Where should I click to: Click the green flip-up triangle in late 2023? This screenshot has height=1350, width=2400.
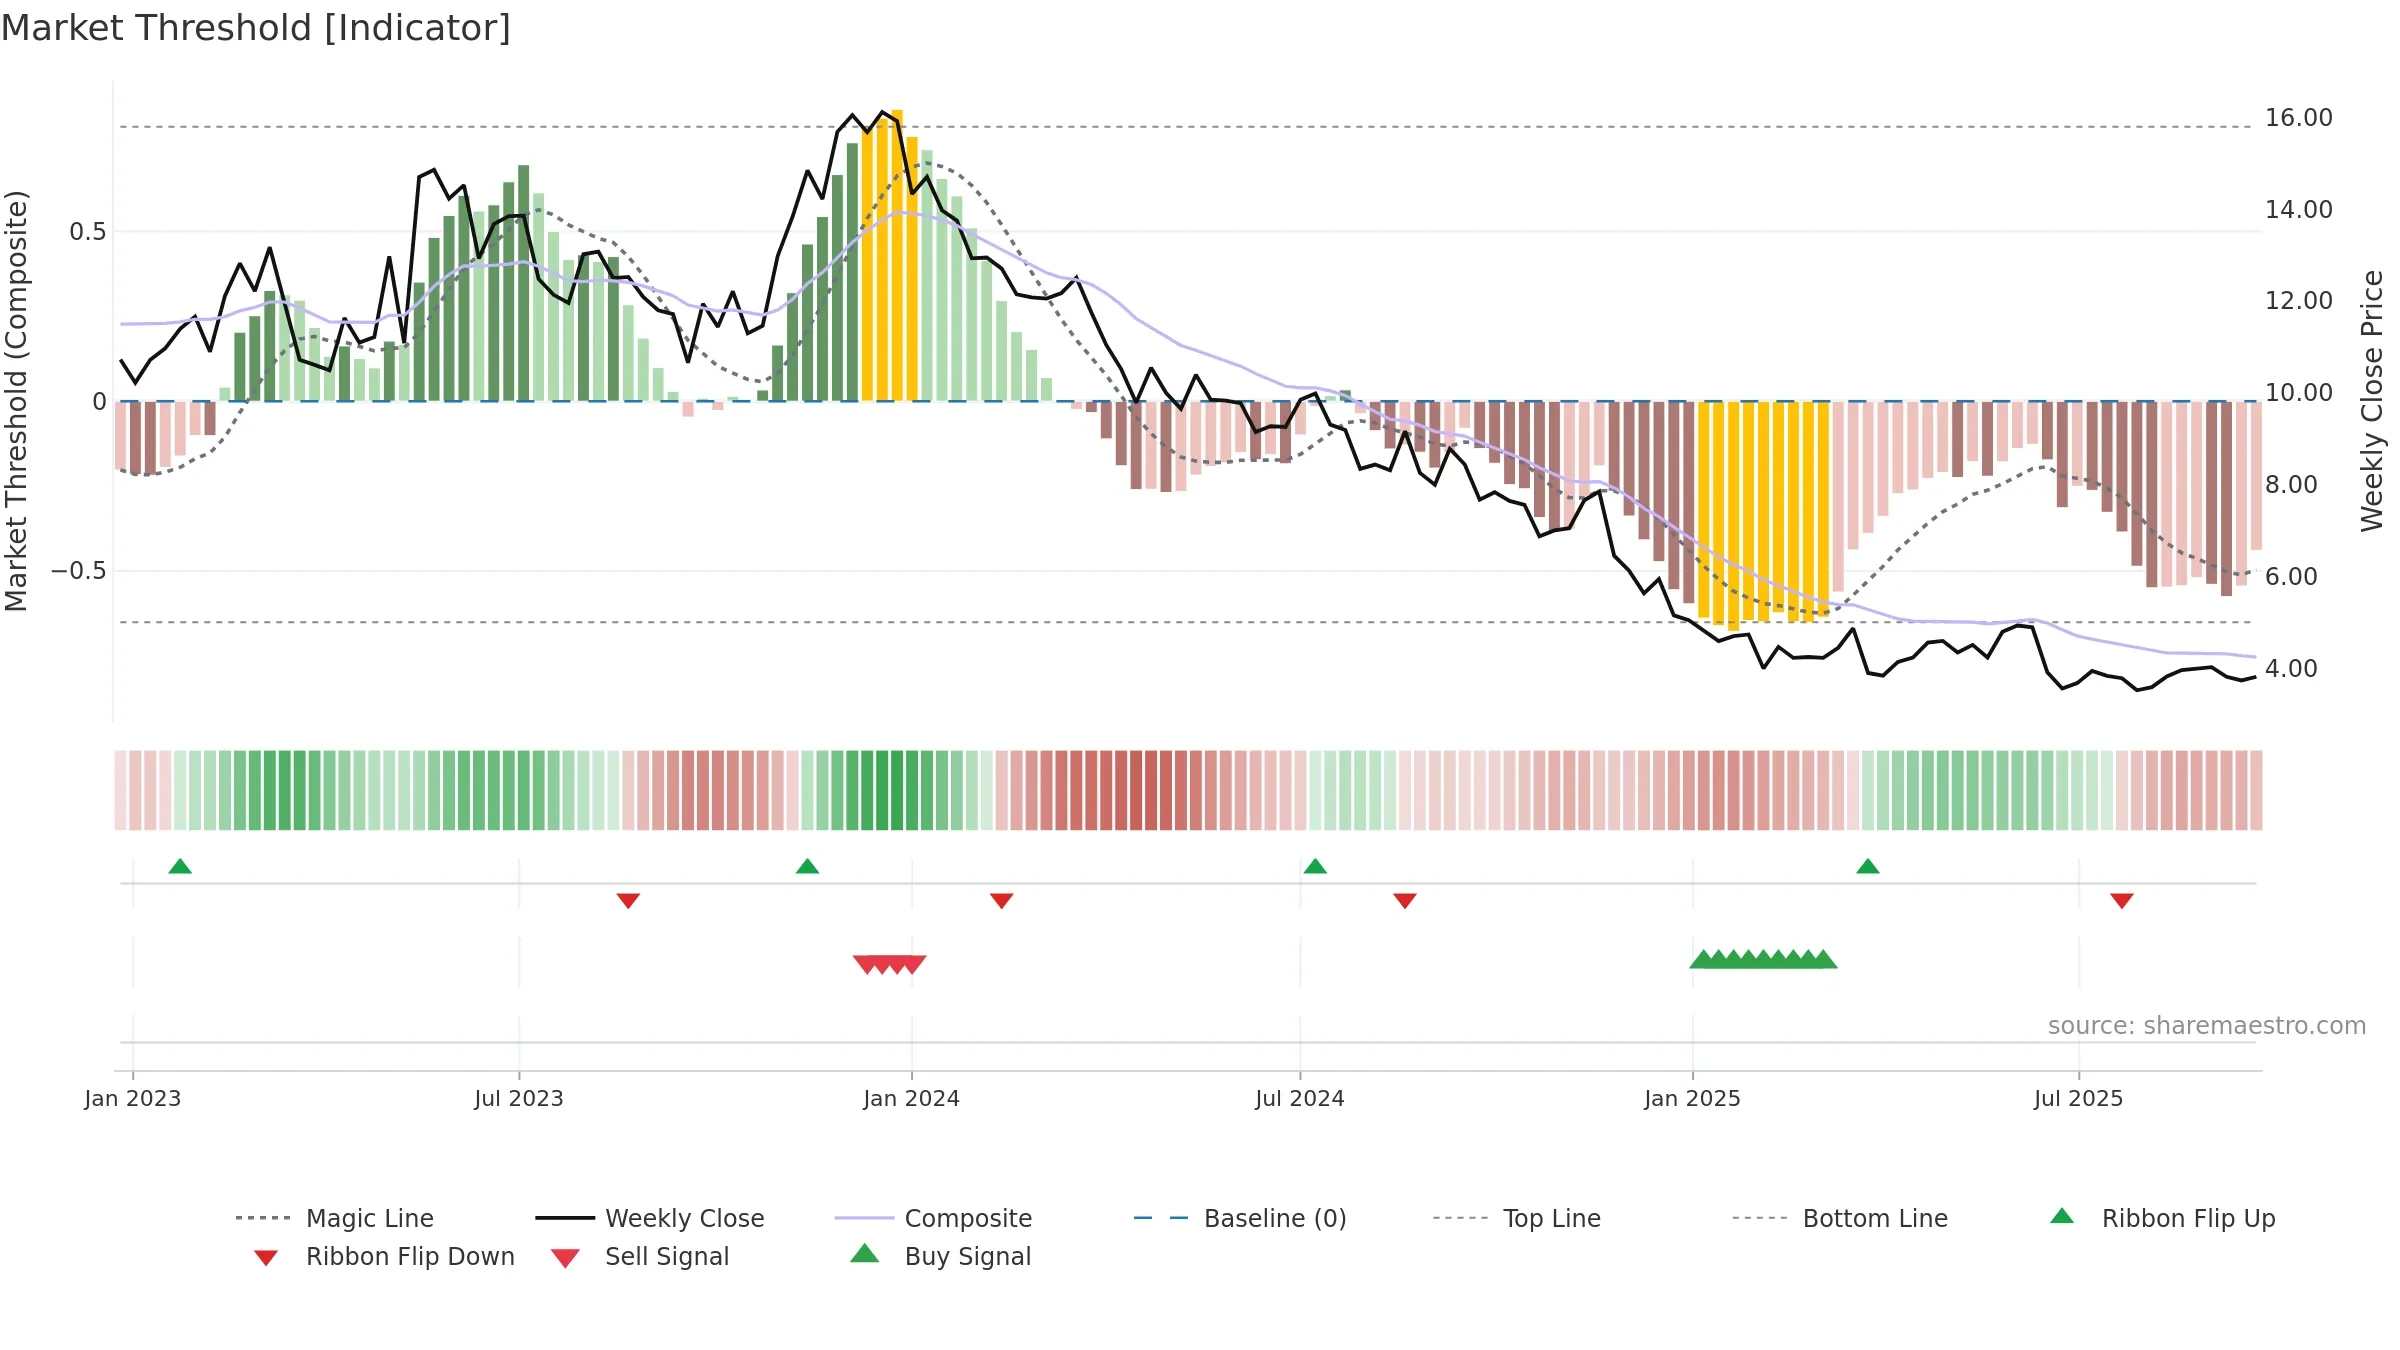tap(807, 866)
